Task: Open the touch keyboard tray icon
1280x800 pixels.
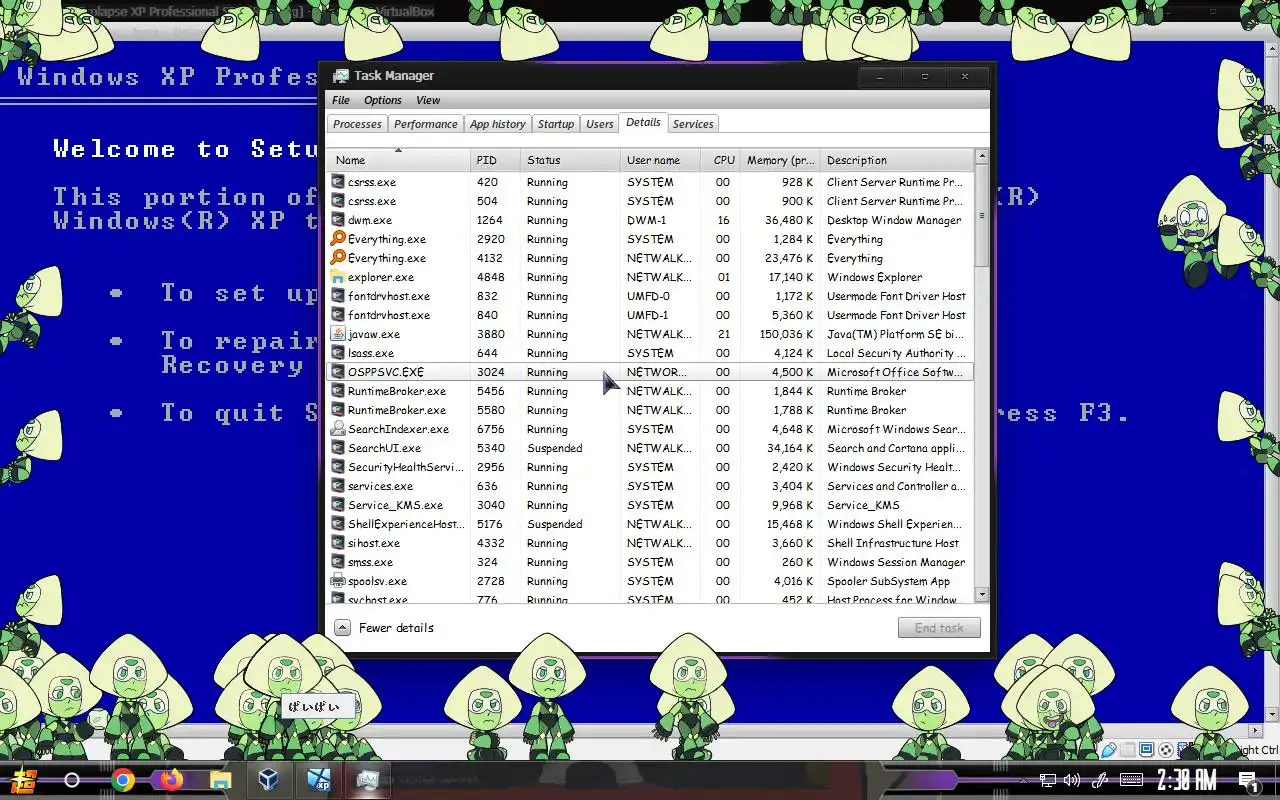Action: 1131,780
